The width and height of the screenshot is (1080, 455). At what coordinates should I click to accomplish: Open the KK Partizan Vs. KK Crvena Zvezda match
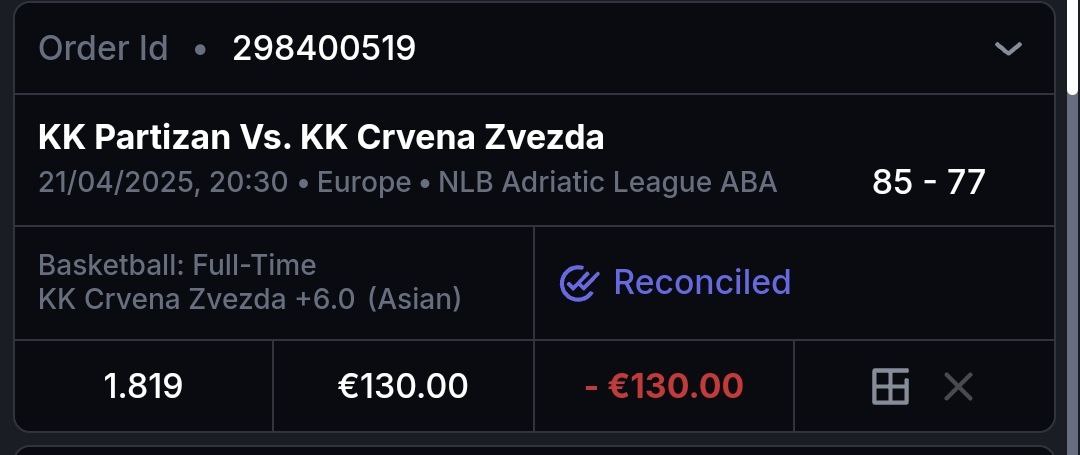pos(321,137)
